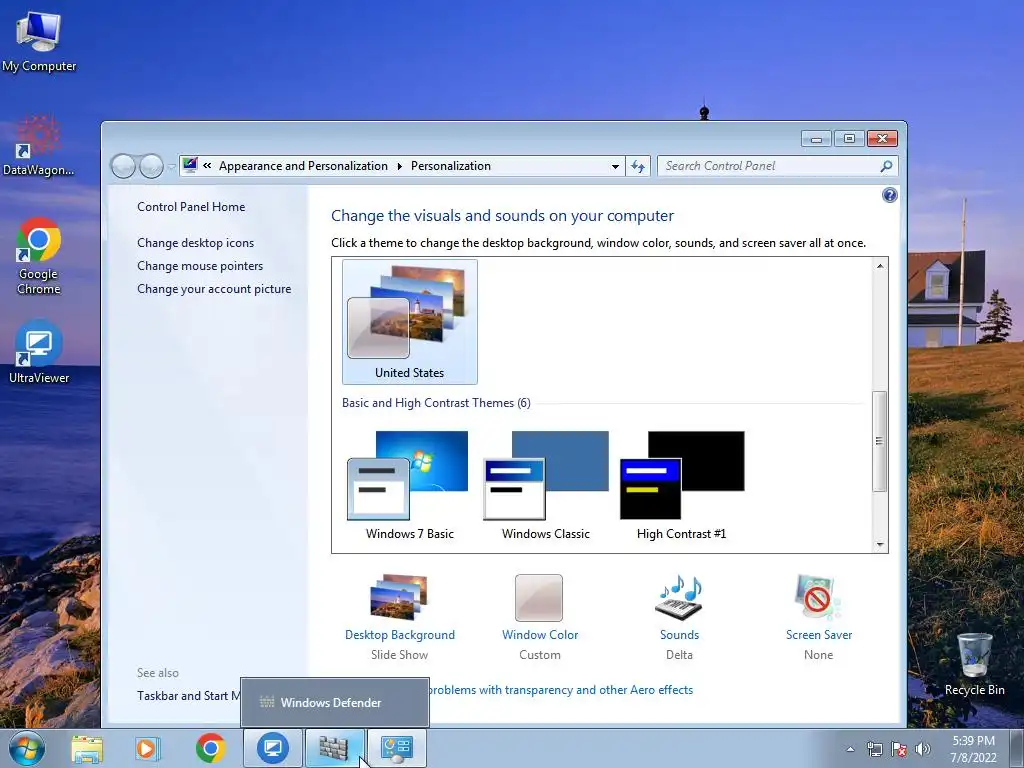The width and height of the screenshot is (1024, 768).
Task: Open Chrome from the taskbar
Action: pos(210,748)
